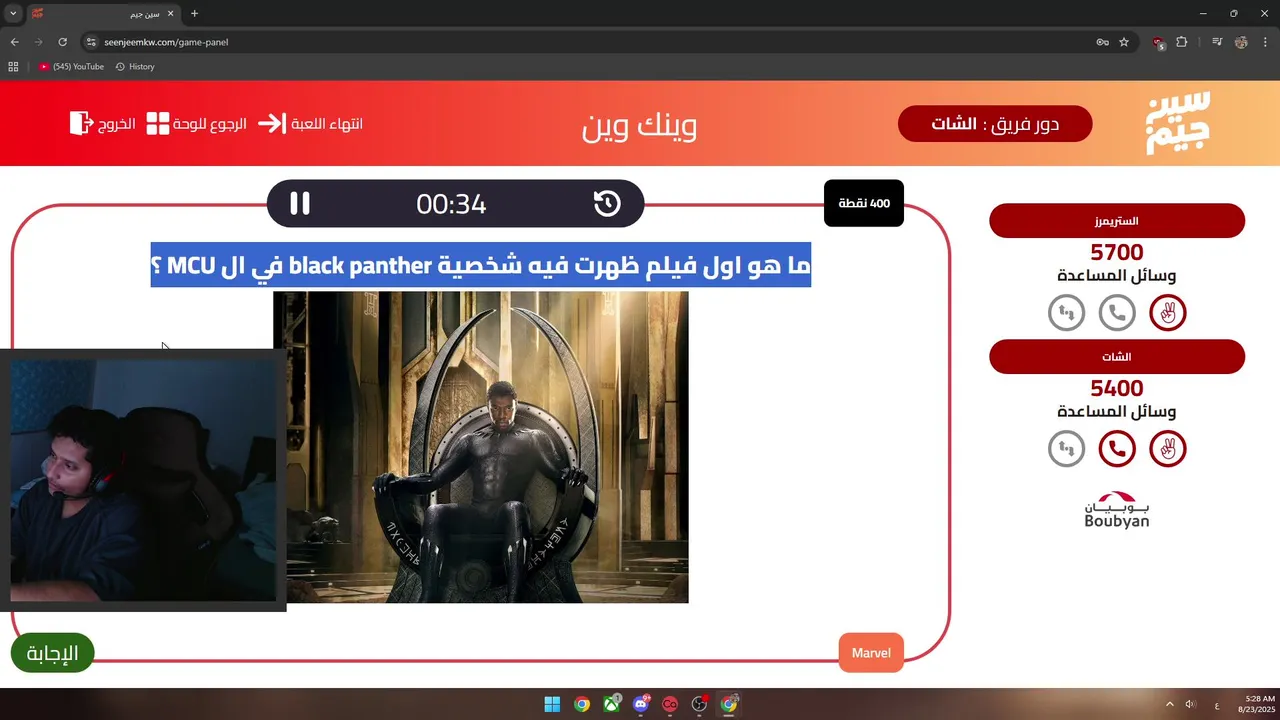Click الرجوع للوحة to return to the board
The width and height of the screenshot is (1280, 720).
click(x=196, y=124)
